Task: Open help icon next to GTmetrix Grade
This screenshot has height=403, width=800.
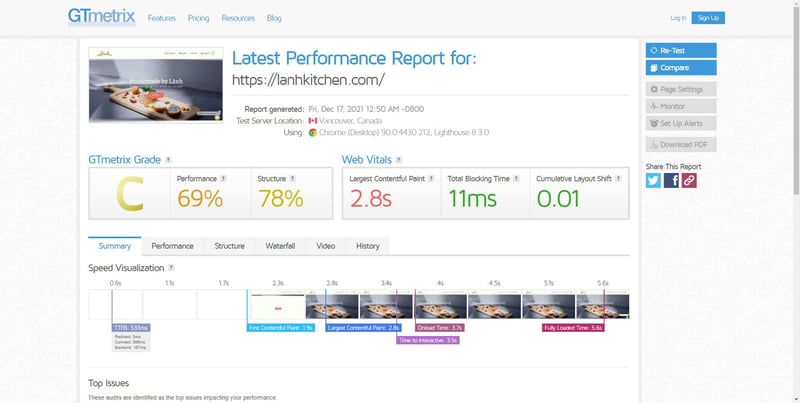Action: coord(168,159)
